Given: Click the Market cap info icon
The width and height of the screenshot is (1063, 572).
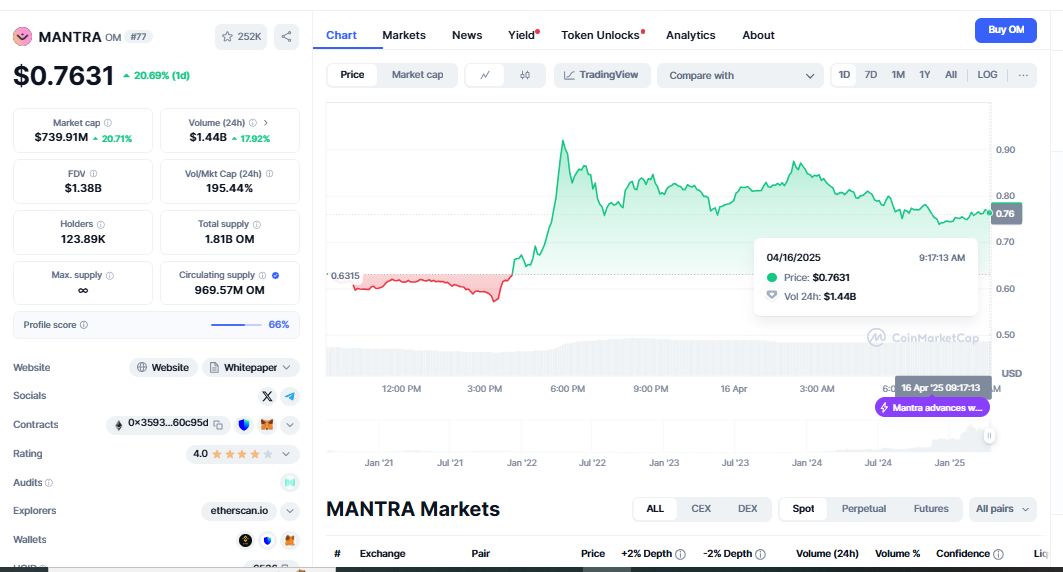Looking at the screenshot, I should (x=108, y=123).
